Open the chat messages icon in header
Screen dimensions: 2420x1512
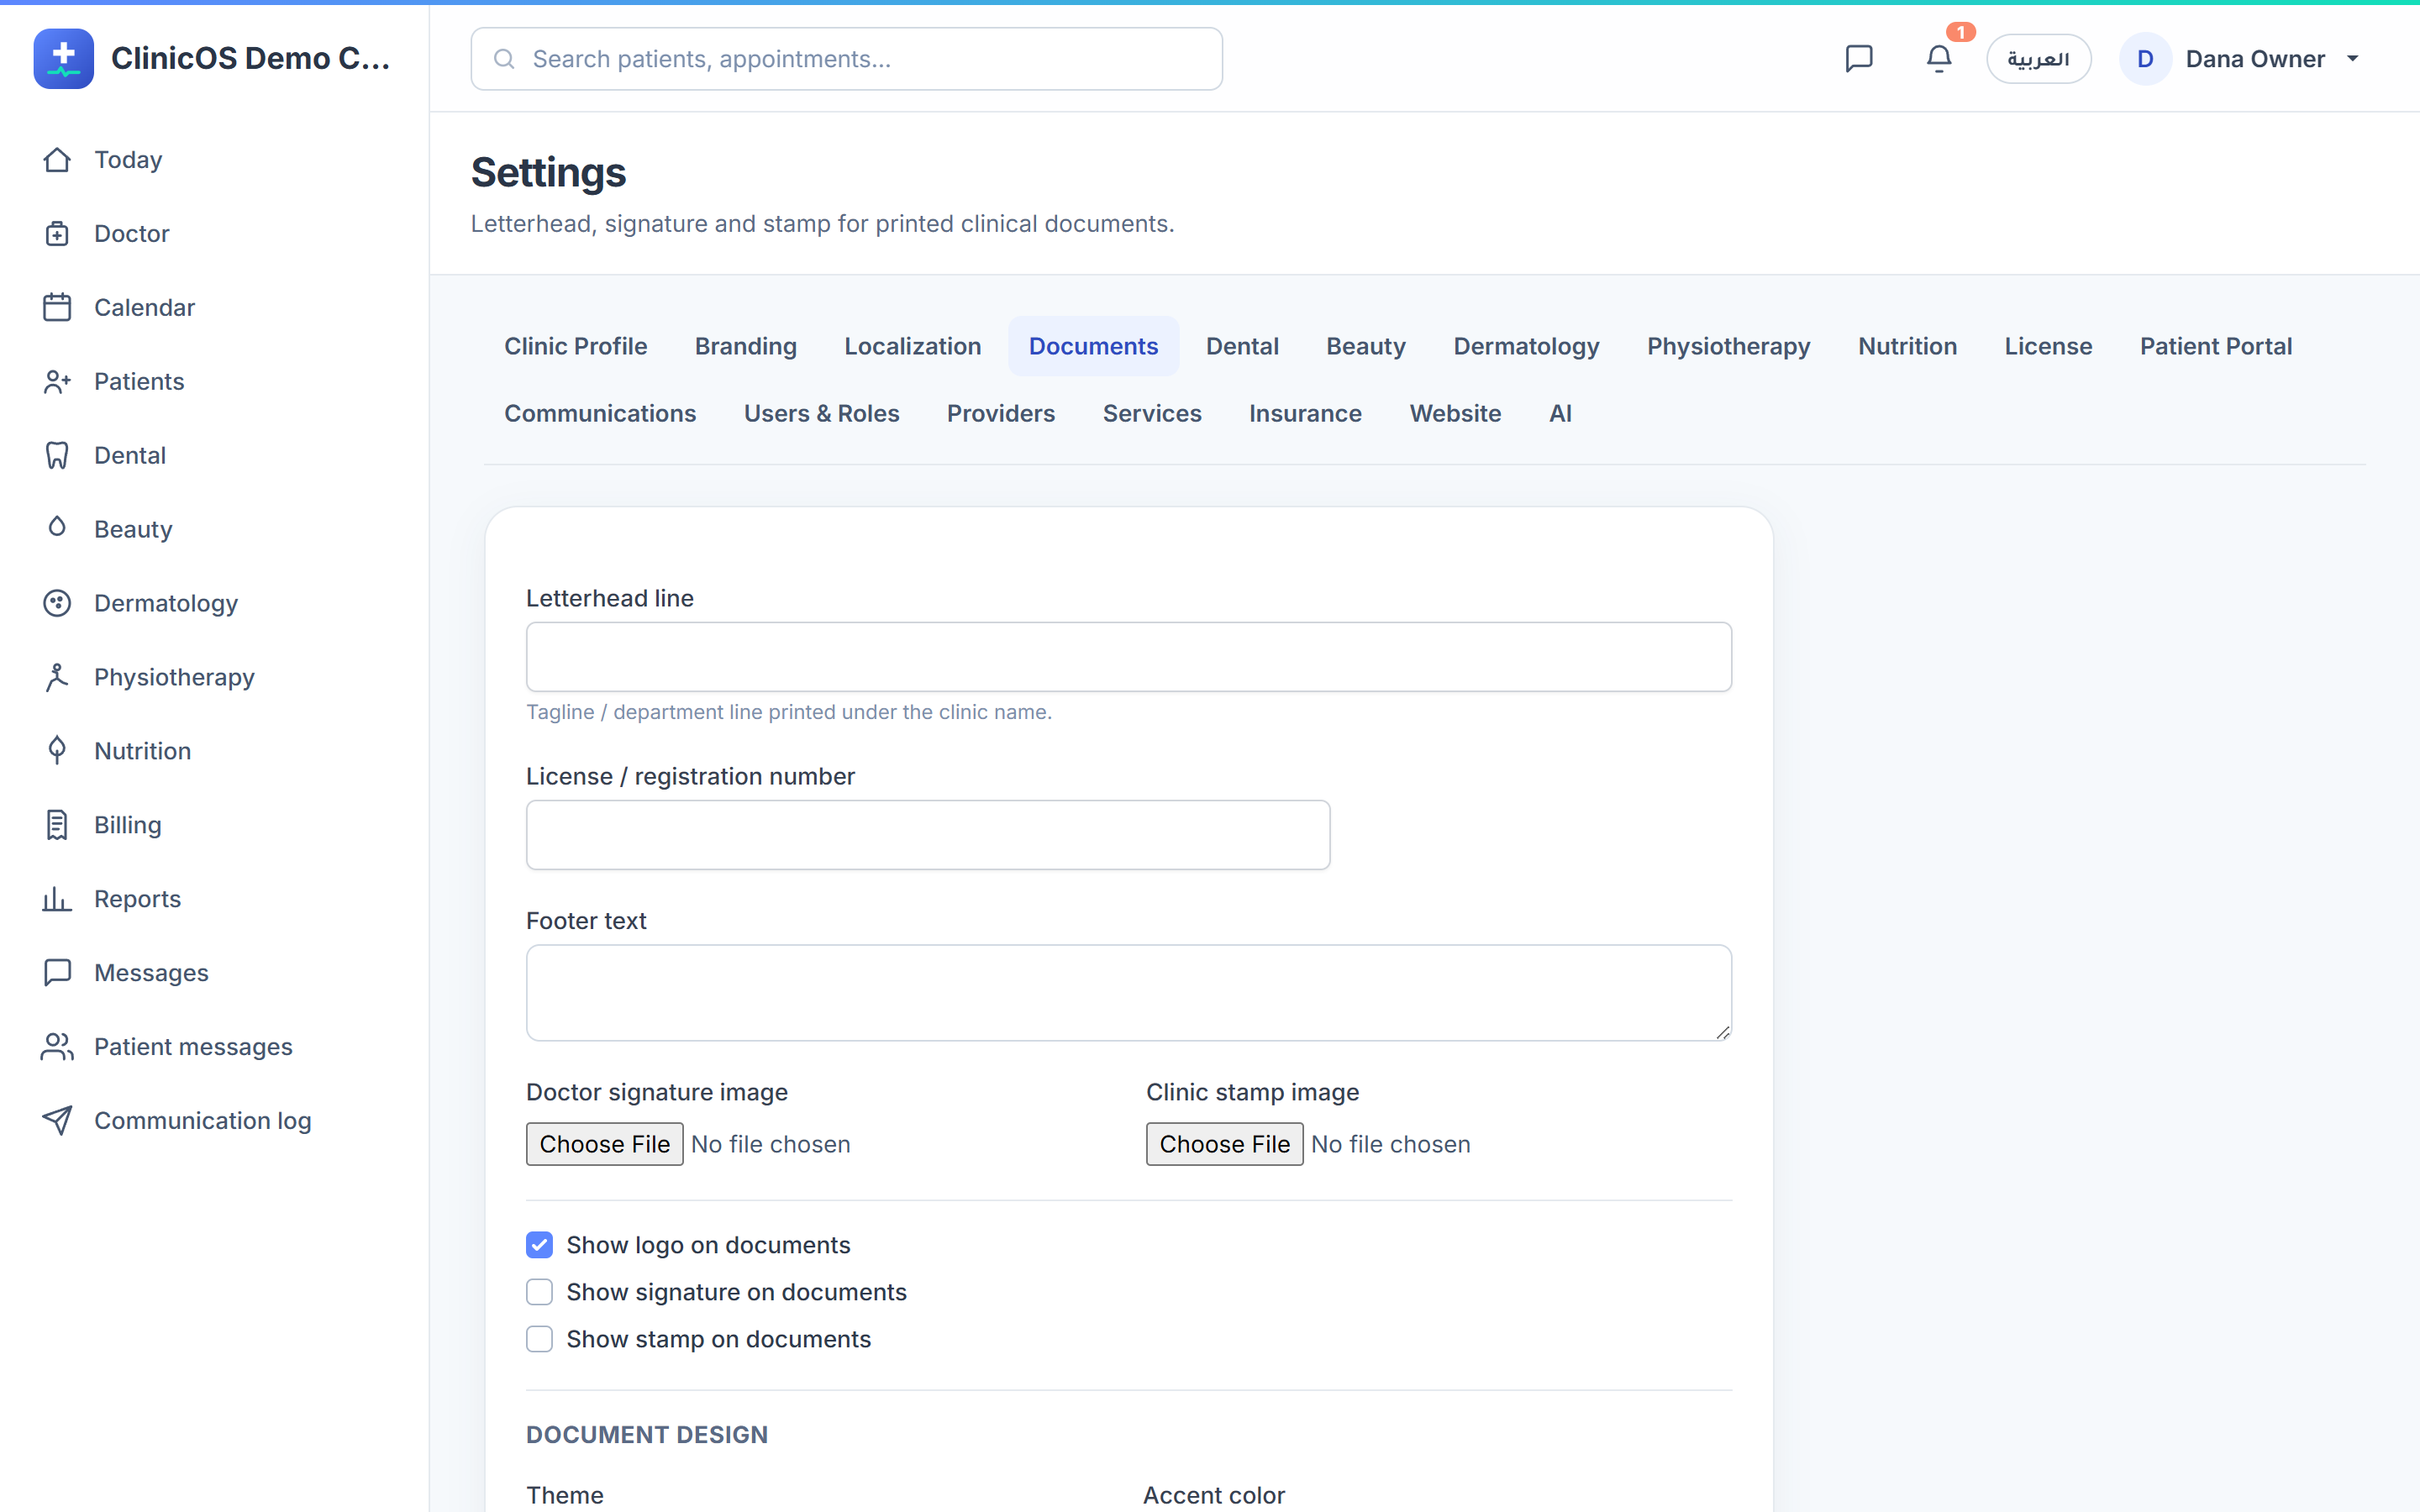click(x=1858, y=59)
